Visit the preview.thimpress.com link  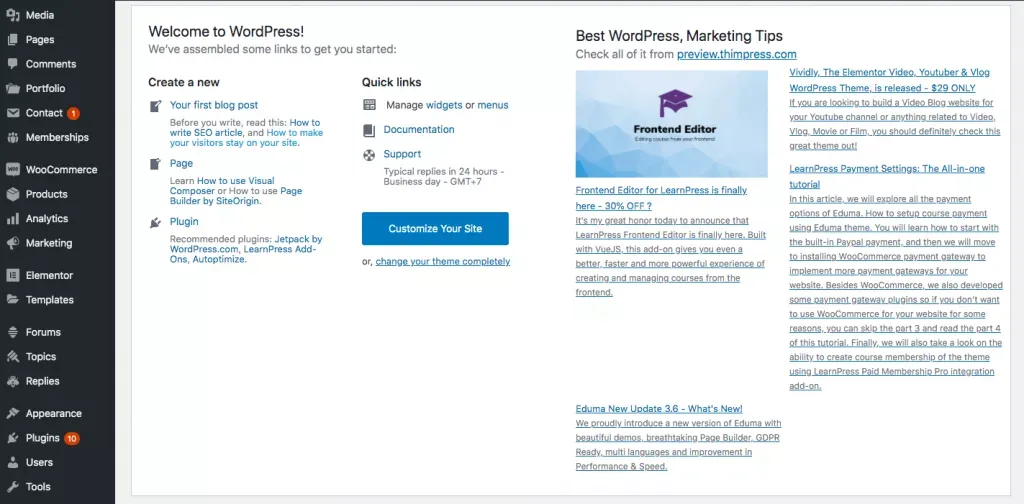point(737,54)
